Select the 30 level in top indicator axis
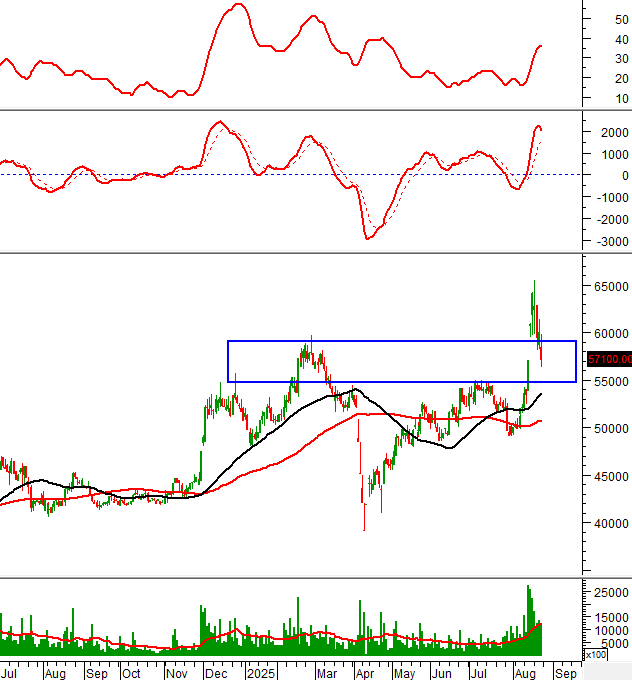The width and height of the screenshot is (632, 680). (x=622, y=59)
